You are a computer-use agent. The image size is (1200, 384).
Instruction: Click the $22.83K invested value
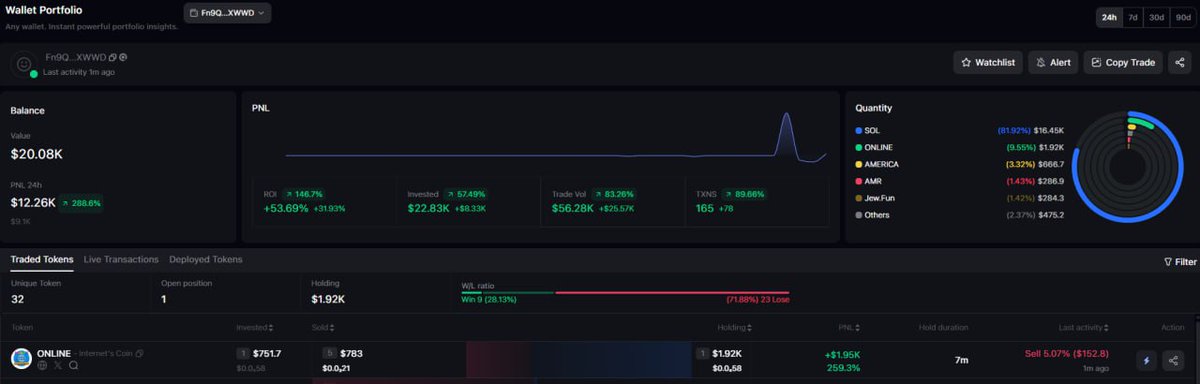click(429, 208)
